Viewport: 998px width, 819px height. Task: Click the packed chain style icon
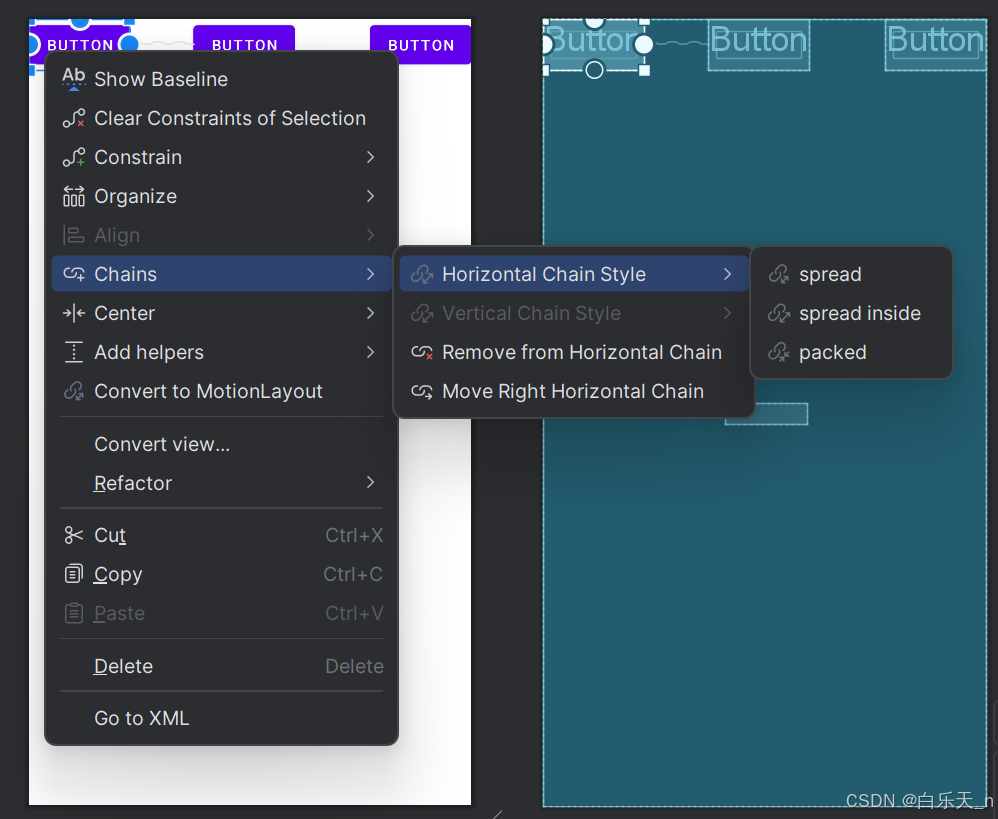[779, 352]
